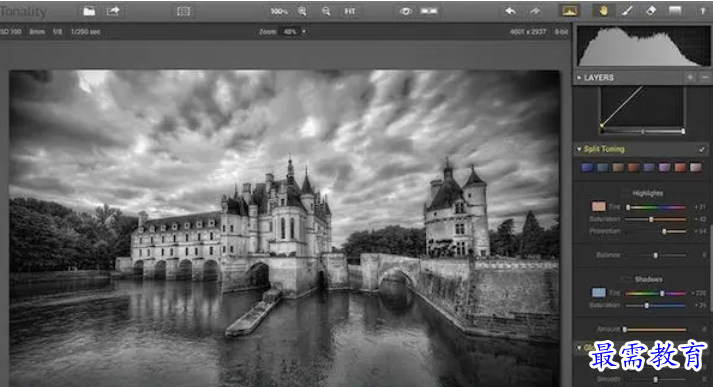This screenshot has height=387, width=713.
Task: Adjust the white point handle under curve
Action: point(683,131)
